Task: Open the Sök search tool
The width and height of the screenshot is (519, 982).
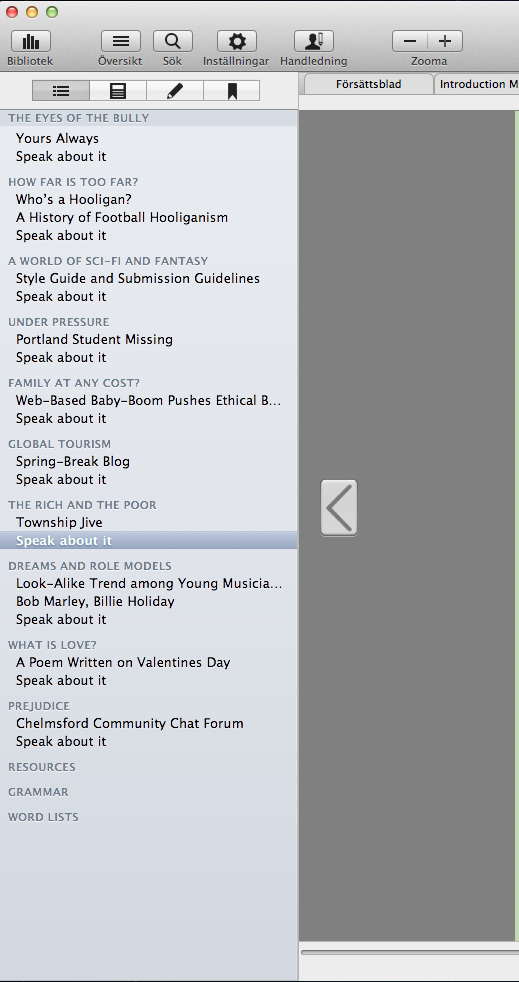Action: (x=172, y=42)
